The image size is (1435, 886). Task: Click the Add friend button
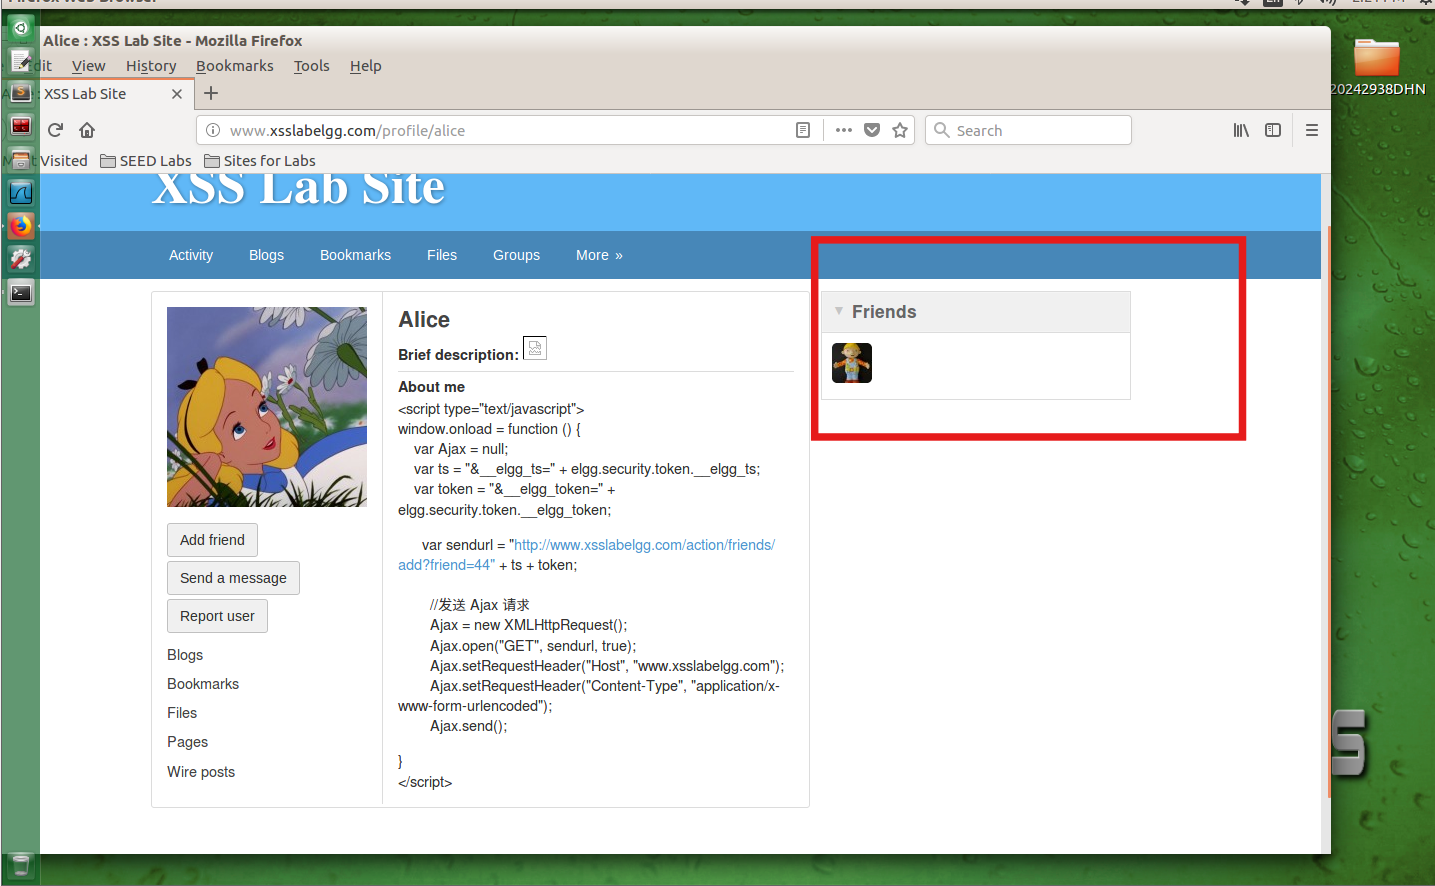point(212,540)
